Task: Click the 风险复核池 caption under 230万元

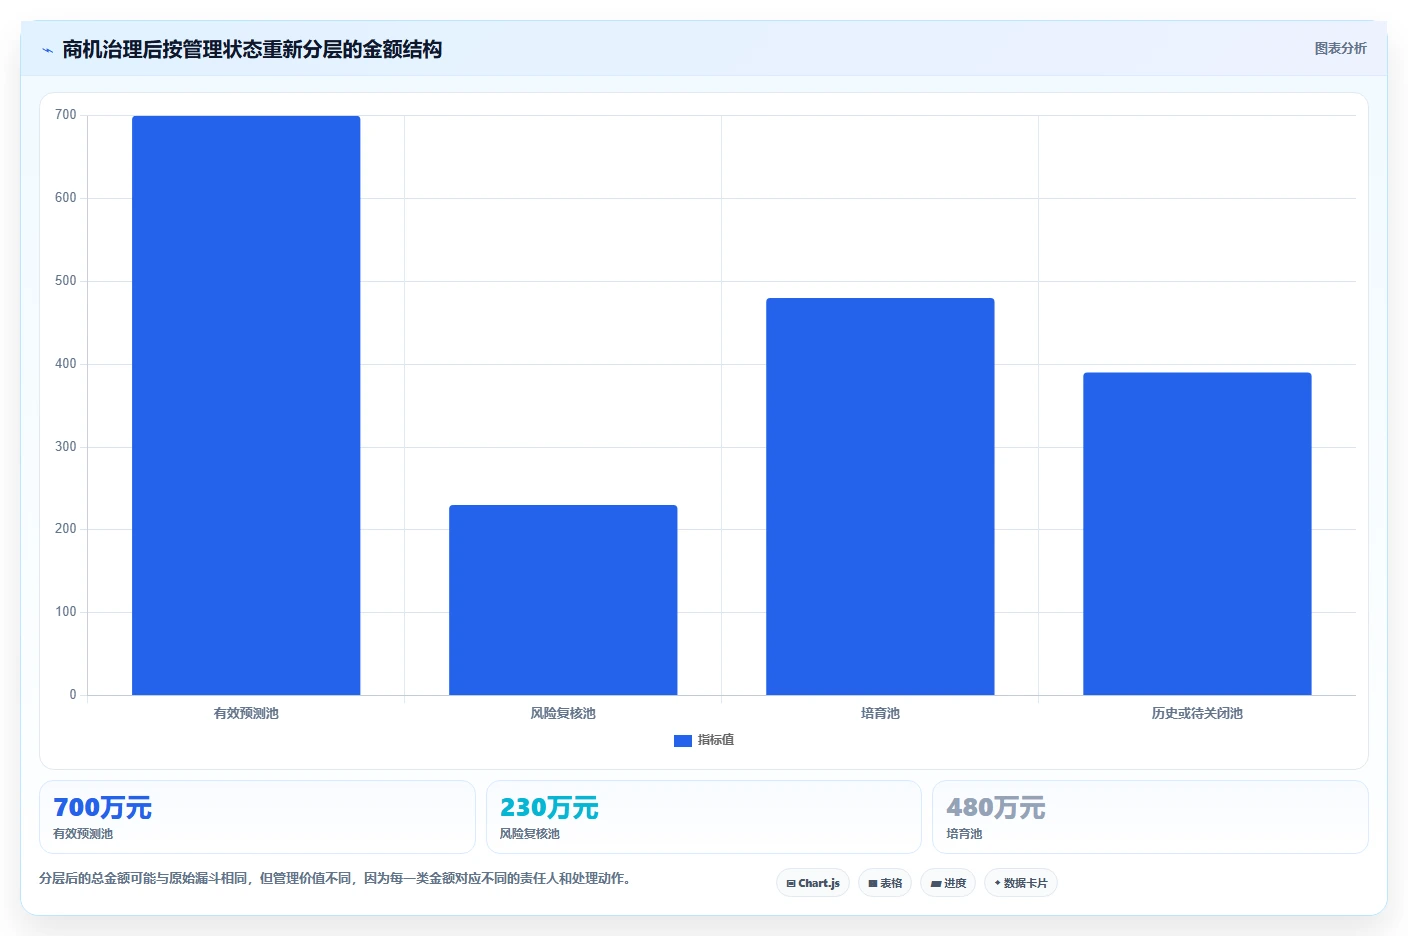Action: (530, 834)
